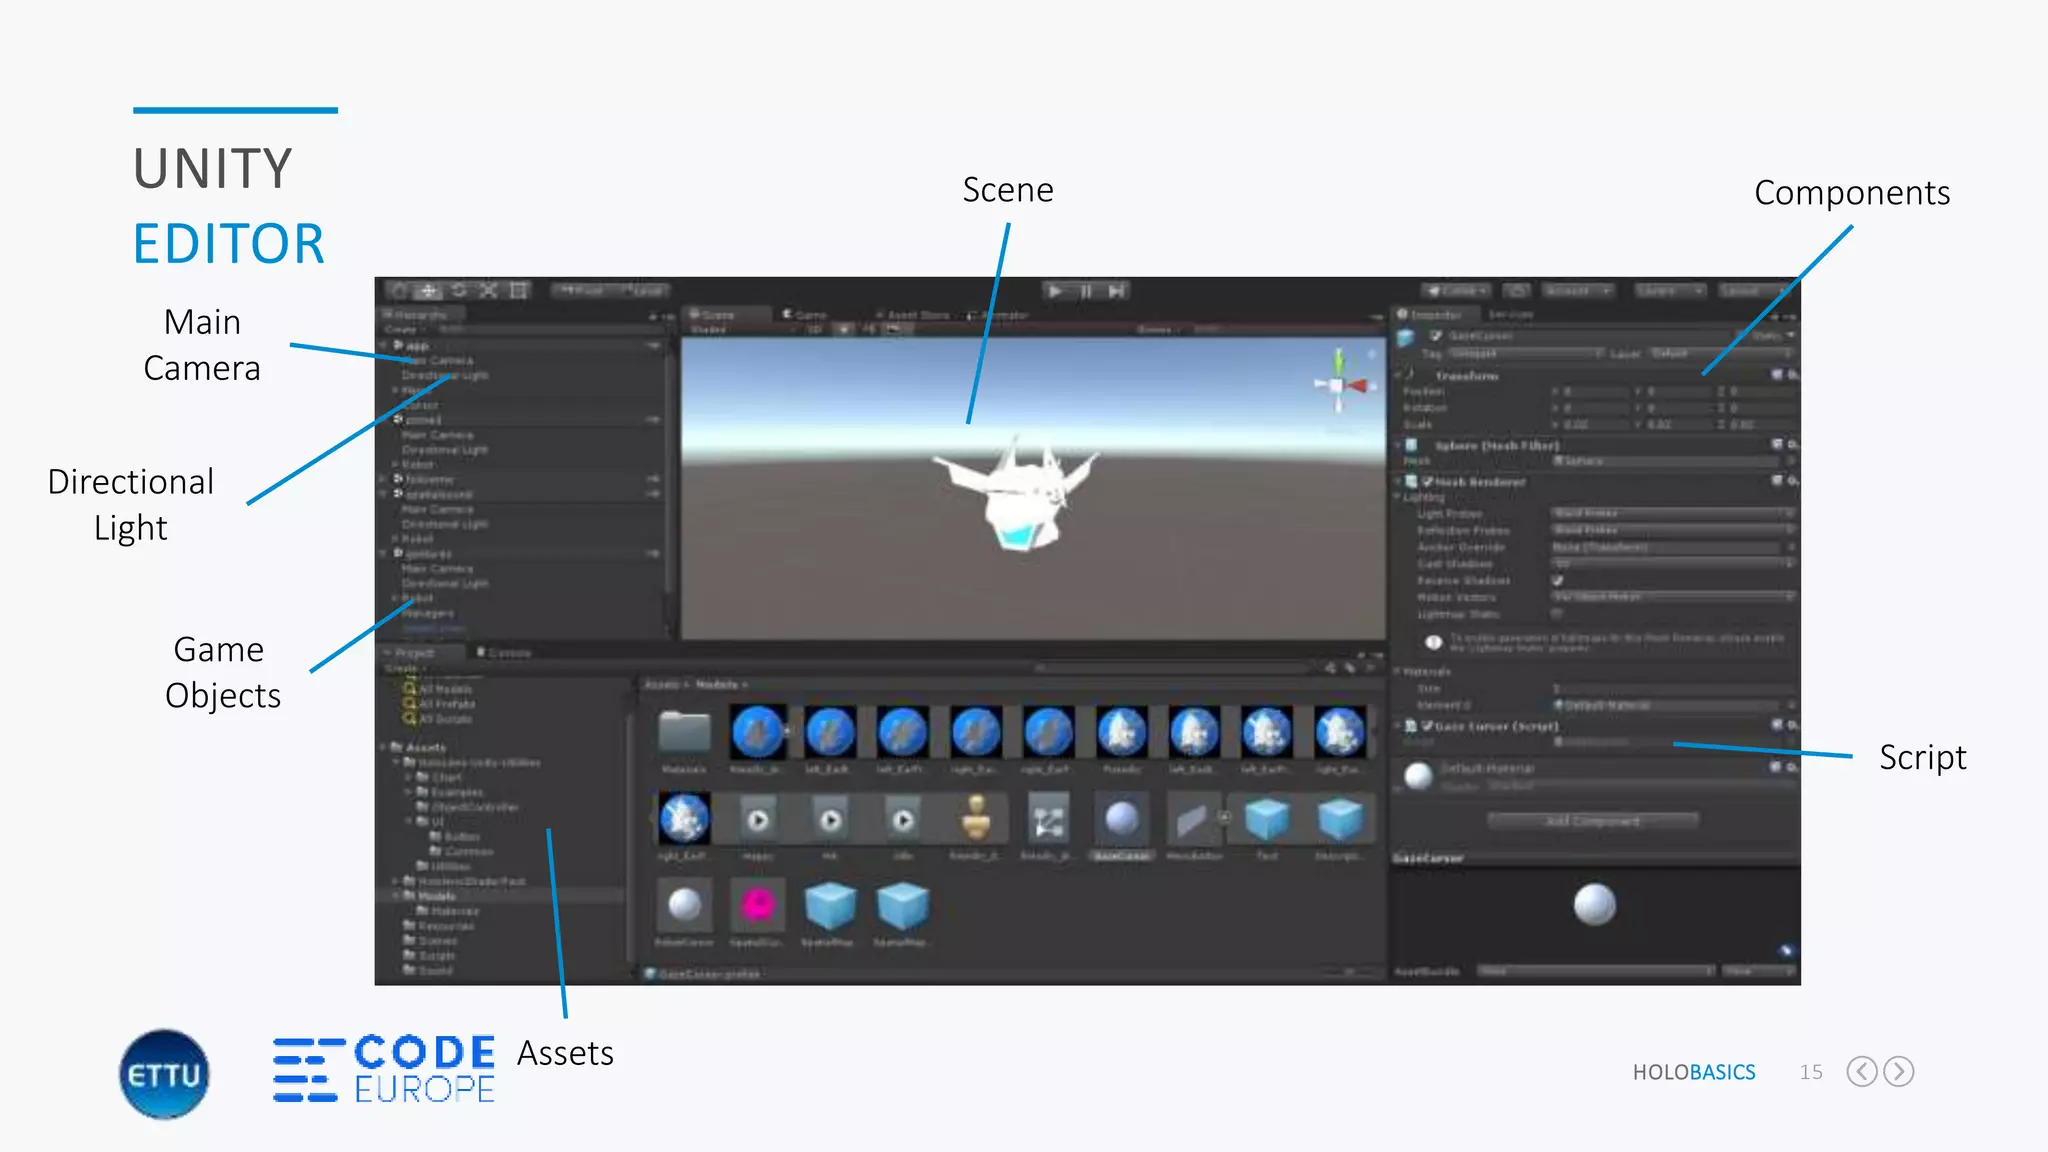Screen dimensions: 2048x1152
Task: Open the Account dropdown button
Action: pos(1577,291)
